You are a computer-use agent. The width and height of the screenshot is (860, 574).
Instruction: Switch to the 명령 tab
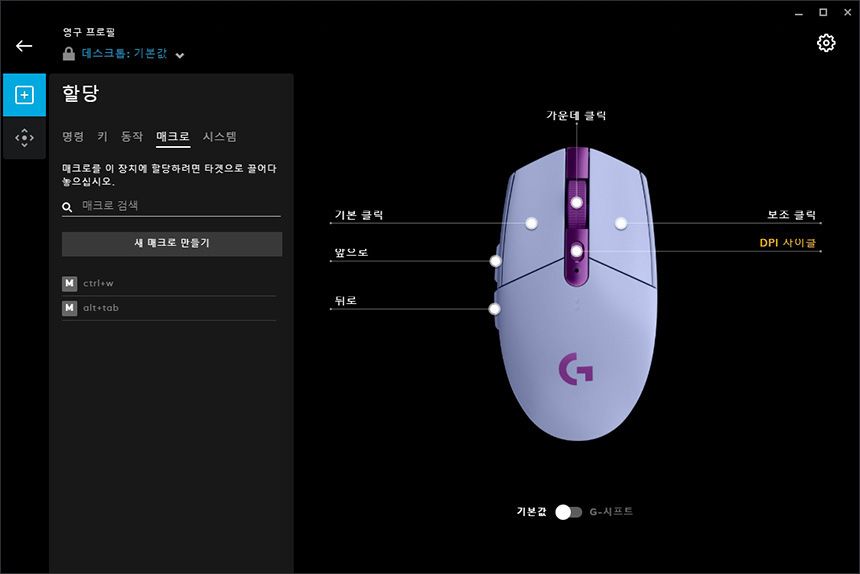point(73,137)
